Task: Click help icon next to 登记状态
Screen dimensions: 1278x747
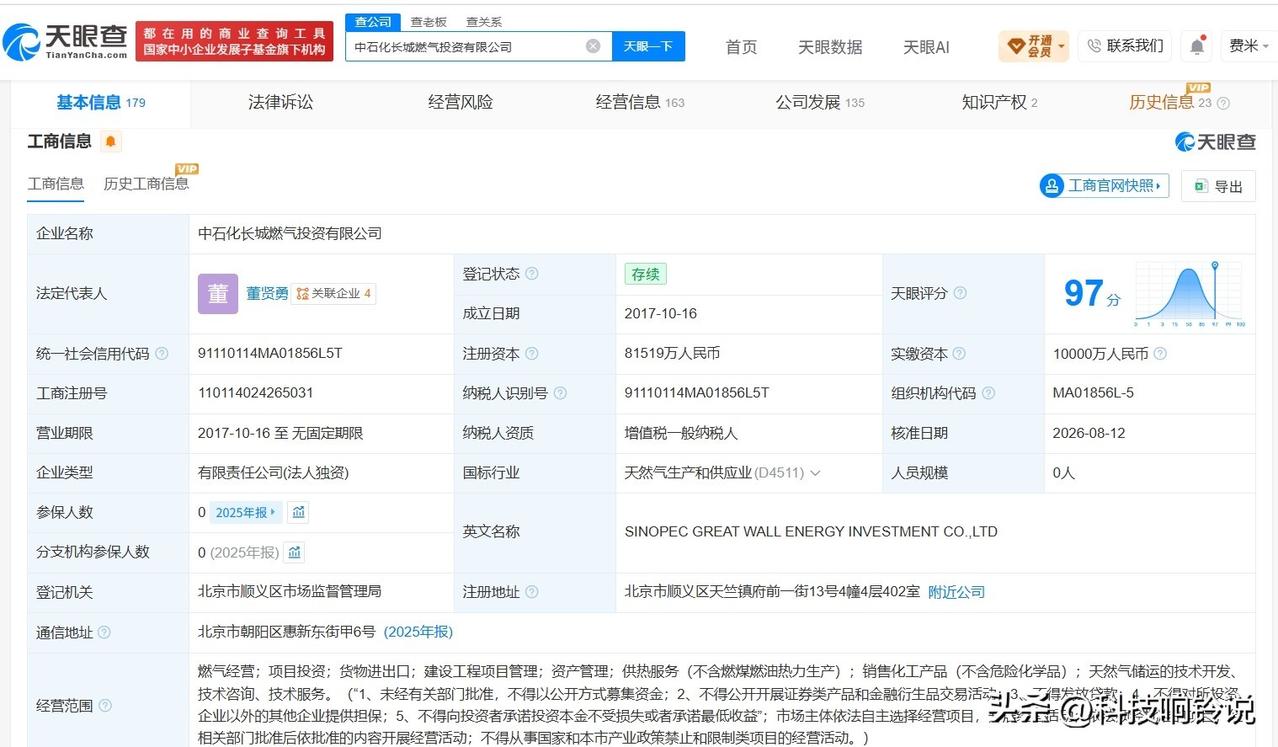Action: point(531,273)
